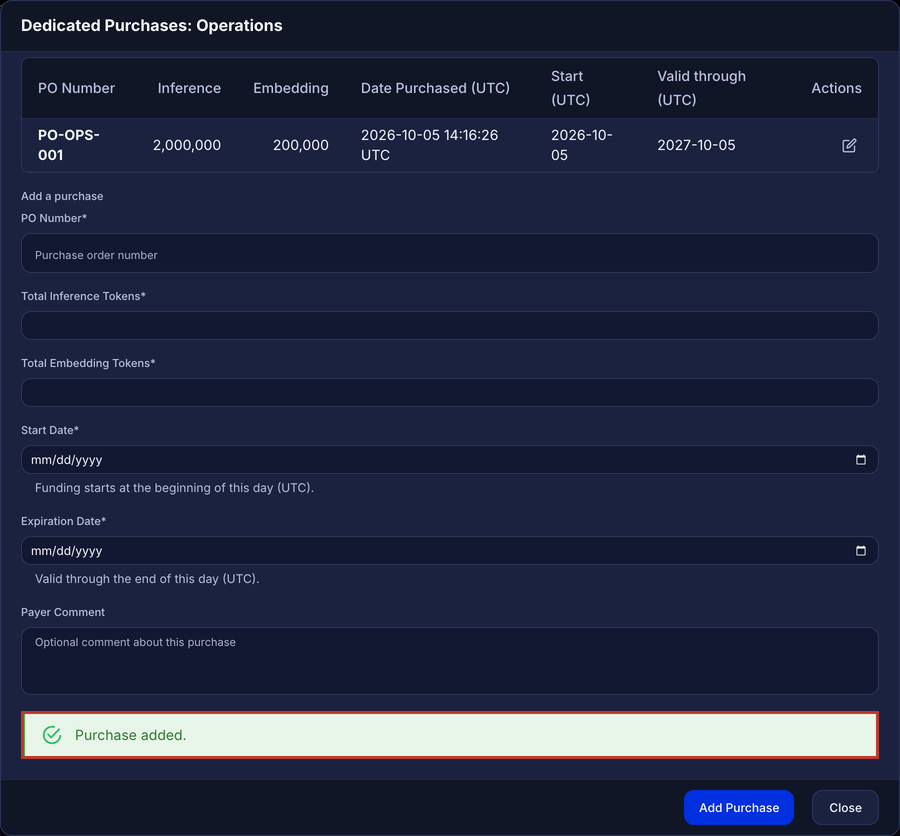The height and width of the screenshot is (836, 900).
Task: Click the 2,000,000 inference value
Action: (187, 145)
